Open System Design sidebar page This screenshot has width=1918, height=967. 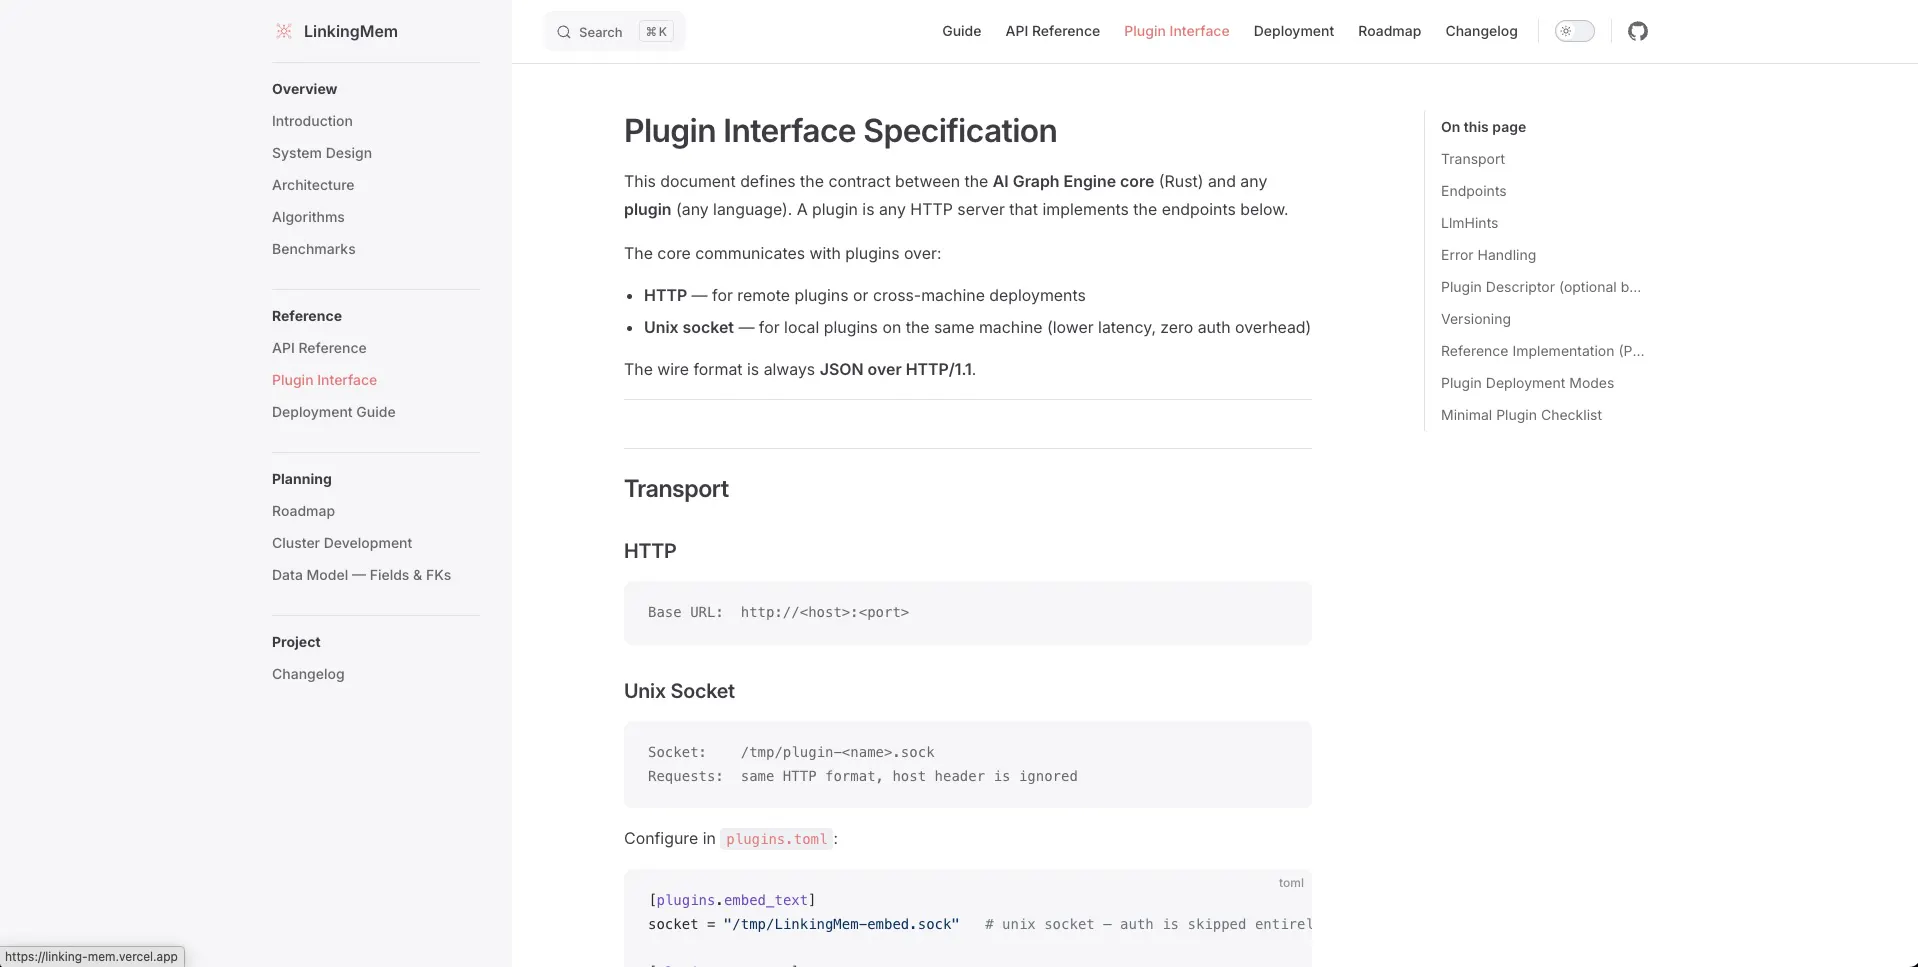322,153
